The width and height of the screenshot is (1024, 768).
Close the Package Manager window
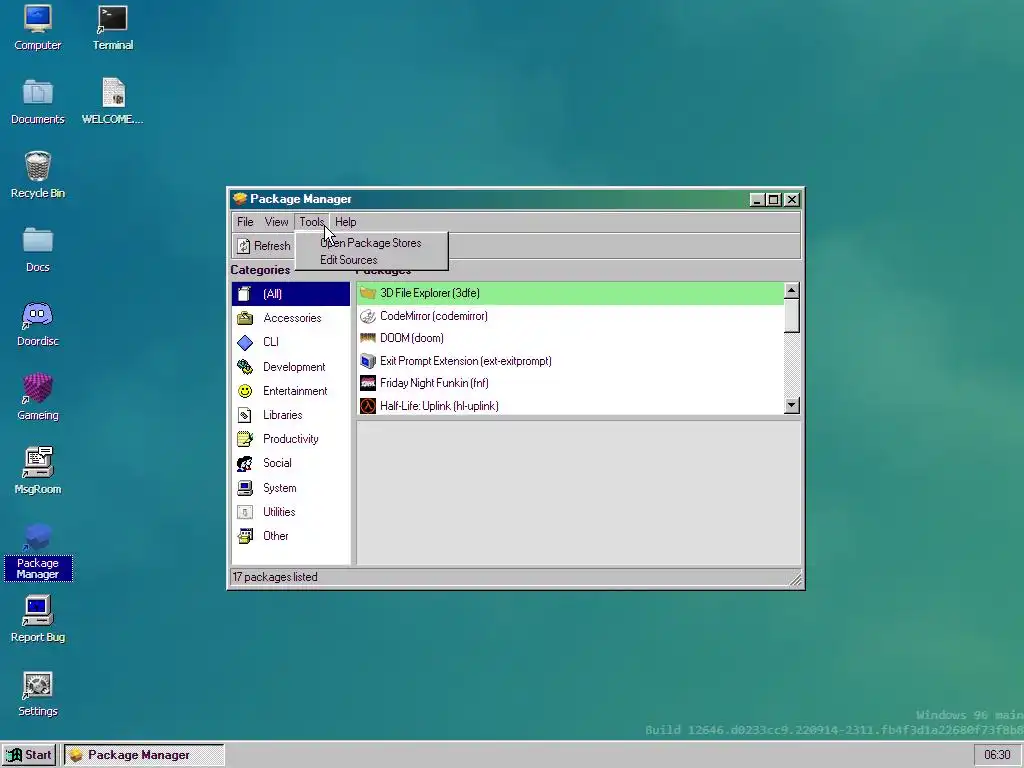tap(792, 199)
